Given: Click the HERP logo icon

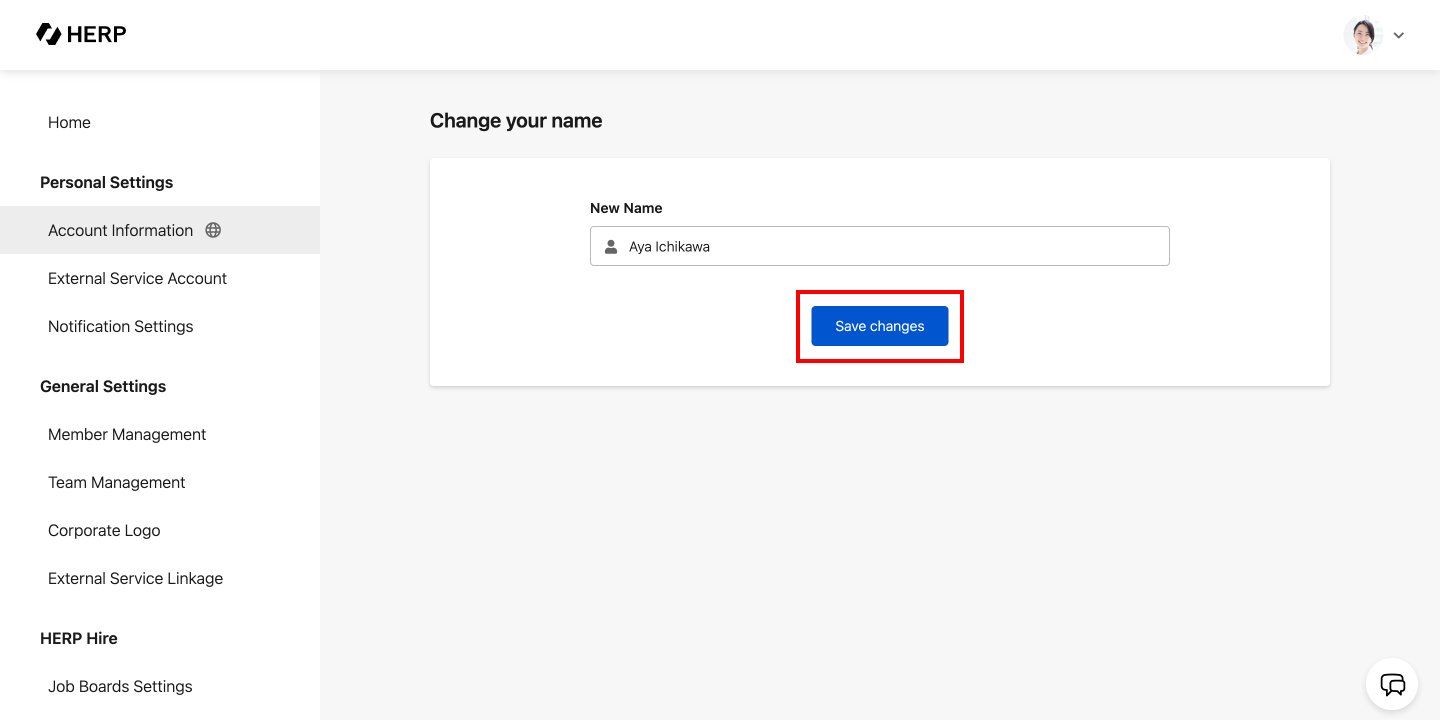Looking at the screenshot, I should point(48,34).
